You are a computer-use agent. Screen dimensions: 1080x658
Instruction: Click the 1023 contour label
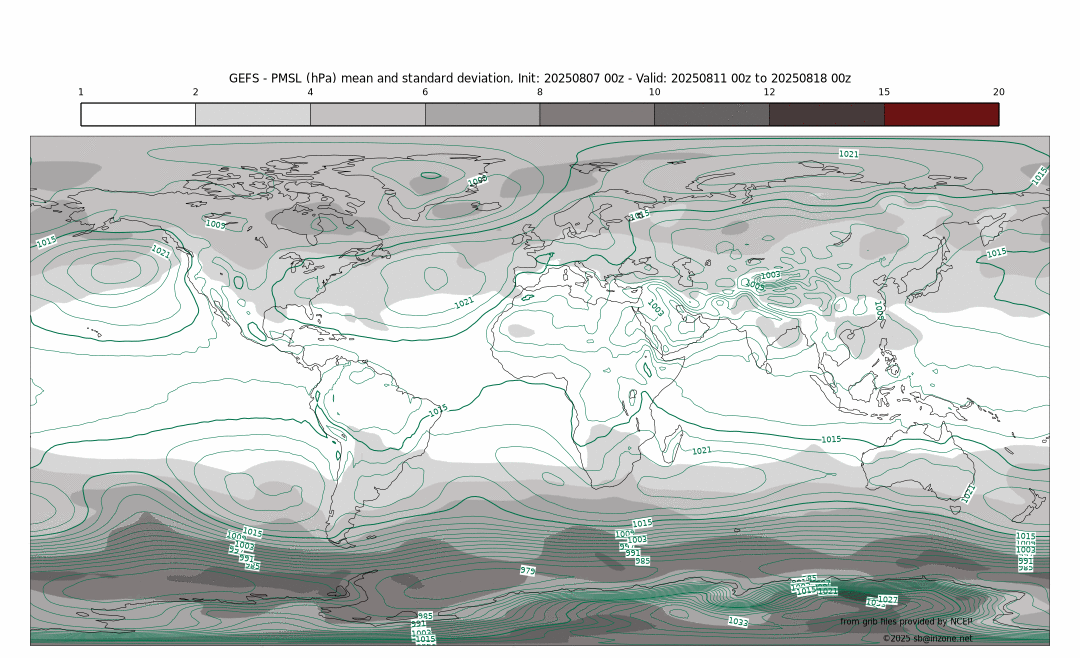click(737, 622)
